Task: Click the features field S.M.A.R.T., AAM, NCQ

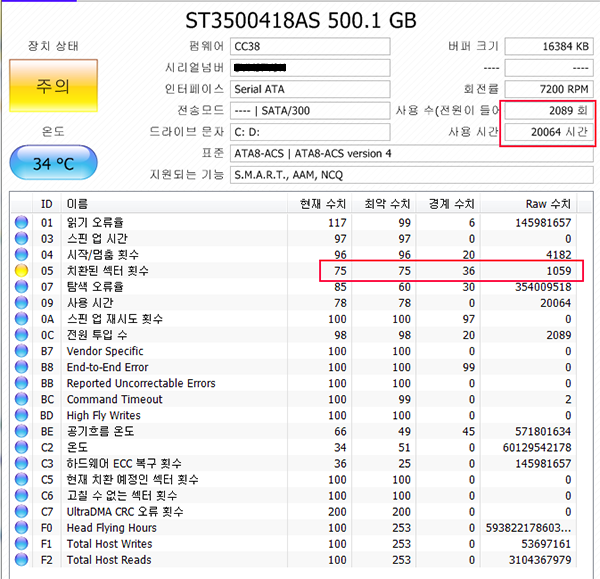Action: click(x=412, y=175)
